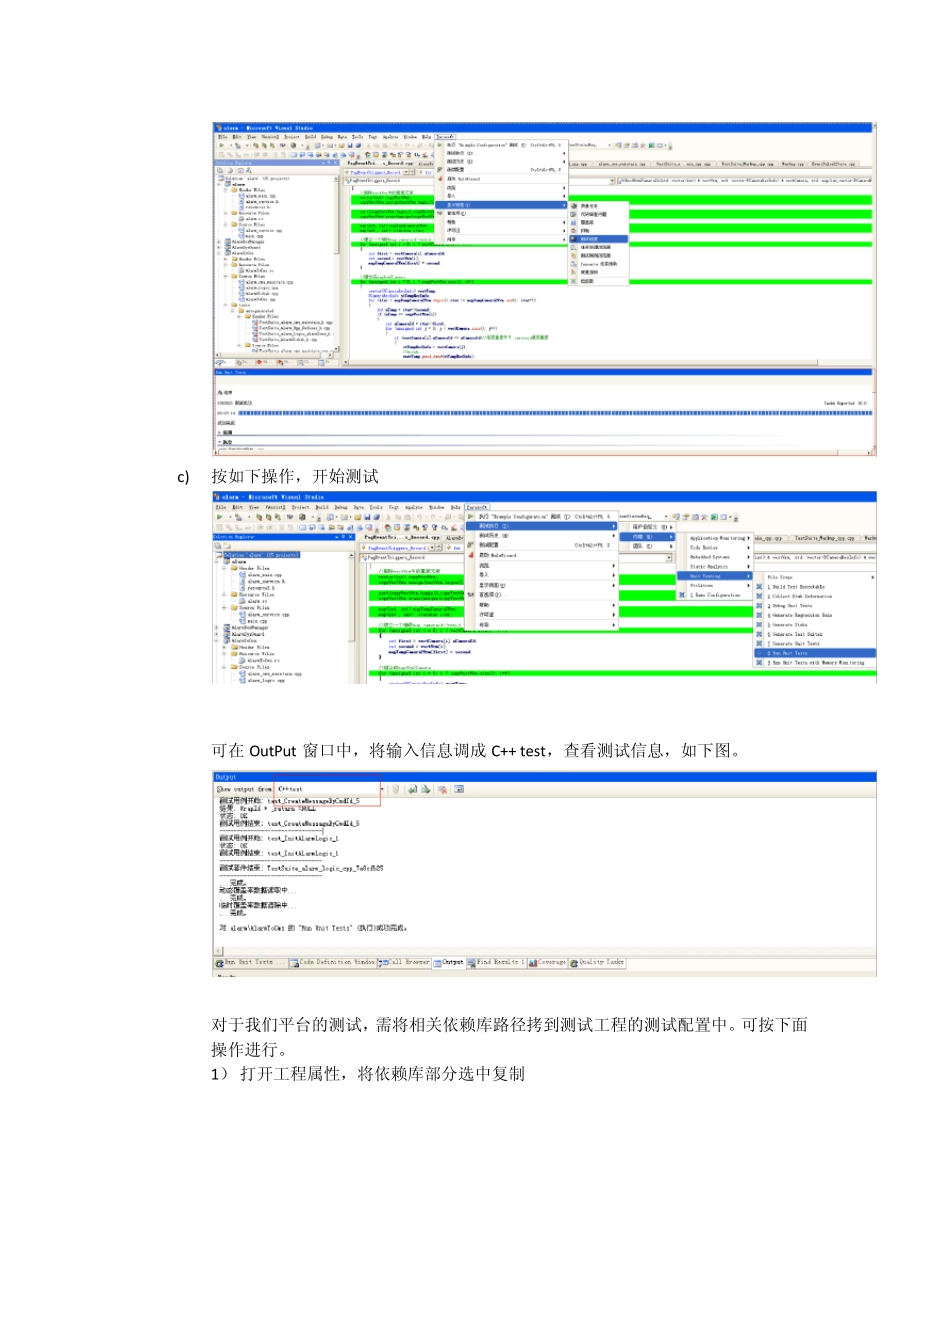Select 'autogenerated' folder in Solution Explorer tree

coord(259,311)
